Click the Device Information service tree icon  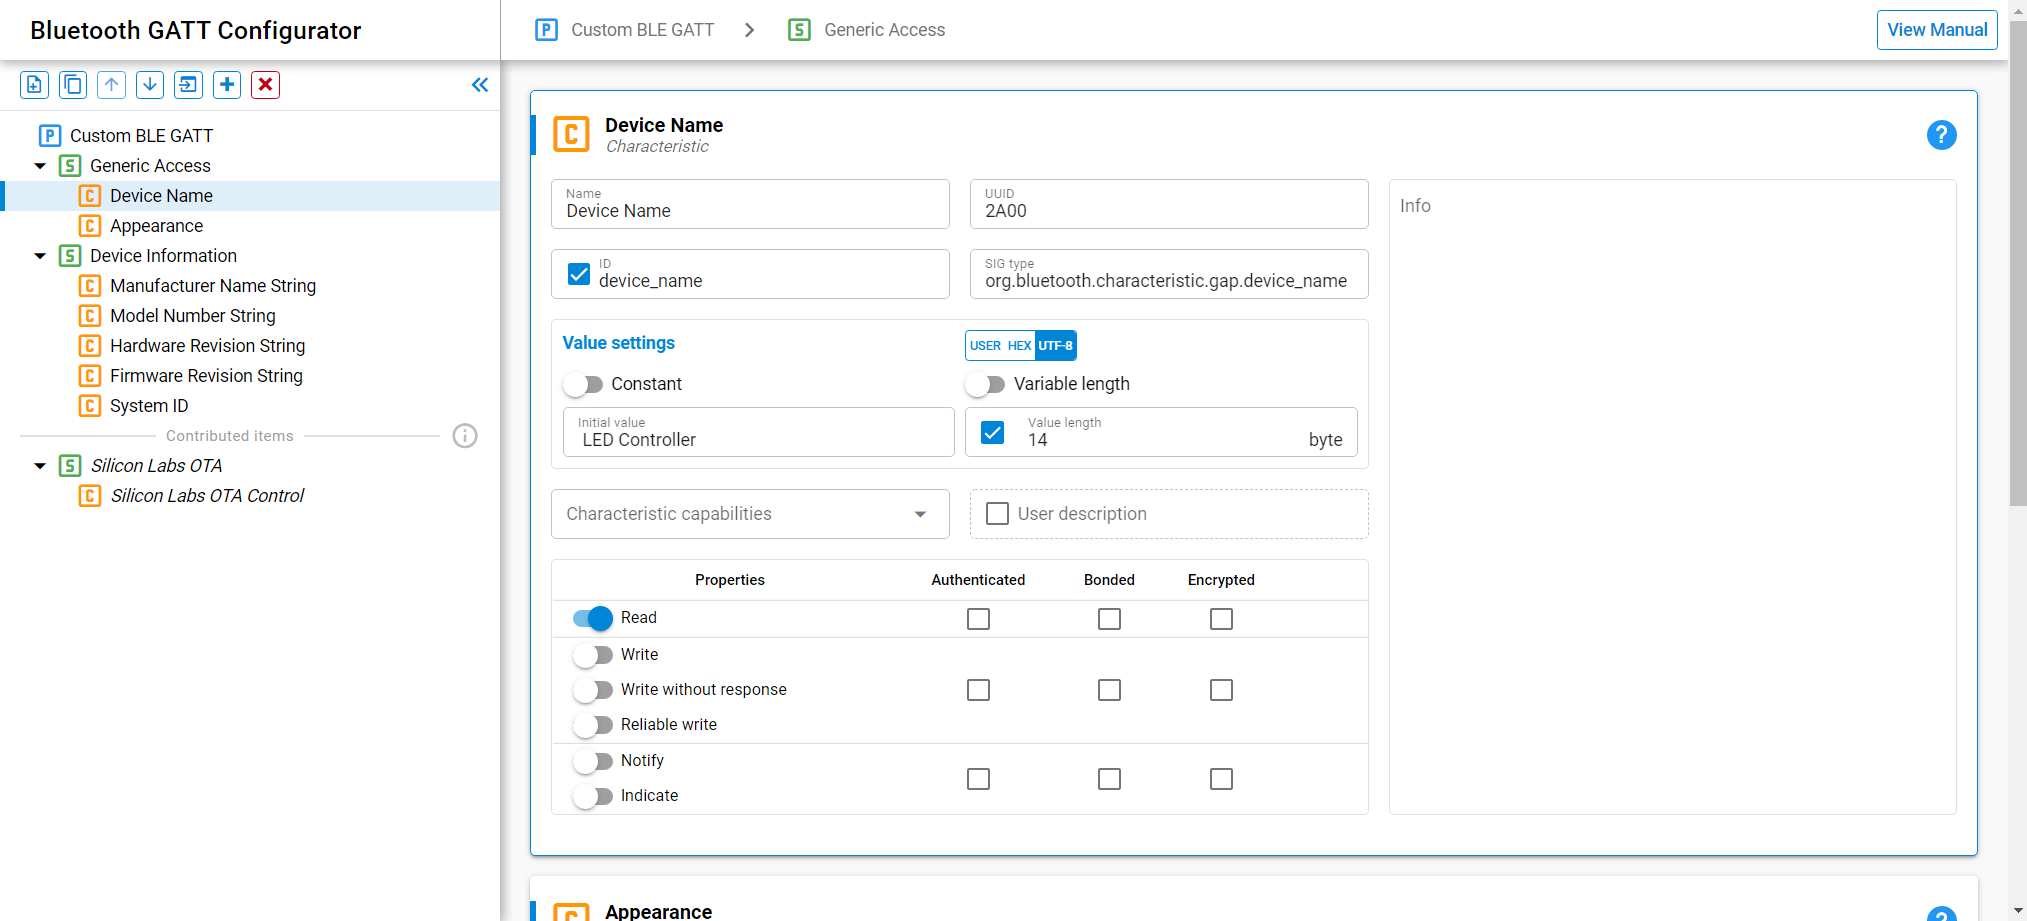click(70, 256)
